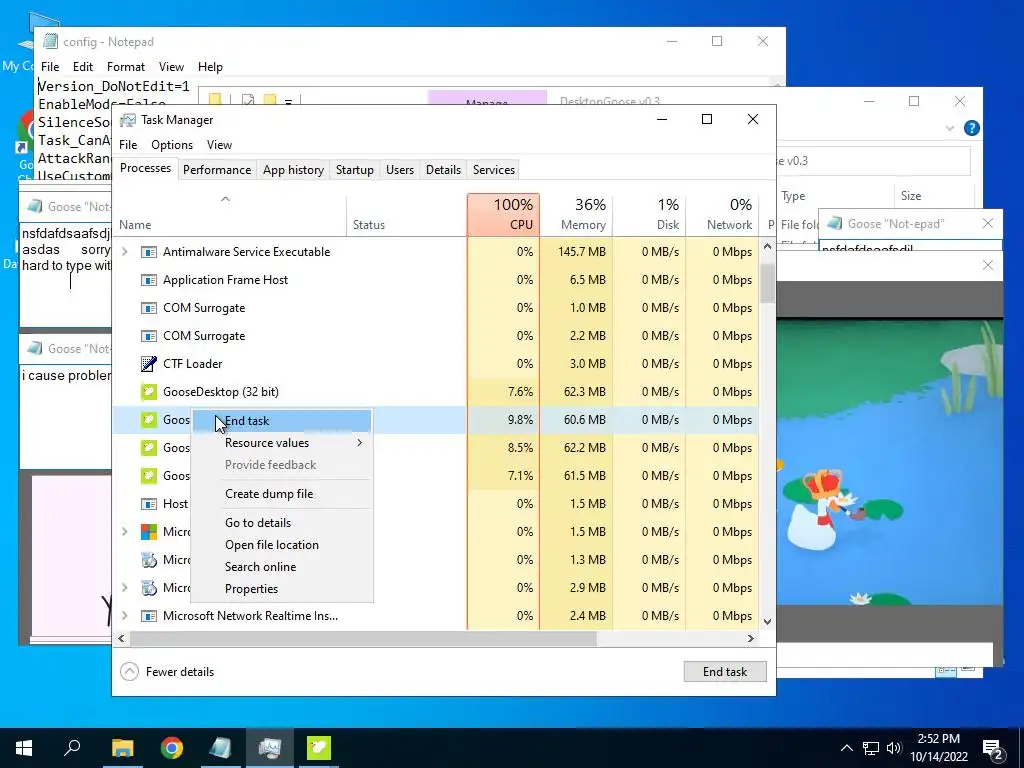Expand the Explorer ribbon chevron

pyautogui.click(x=950, y=129)
